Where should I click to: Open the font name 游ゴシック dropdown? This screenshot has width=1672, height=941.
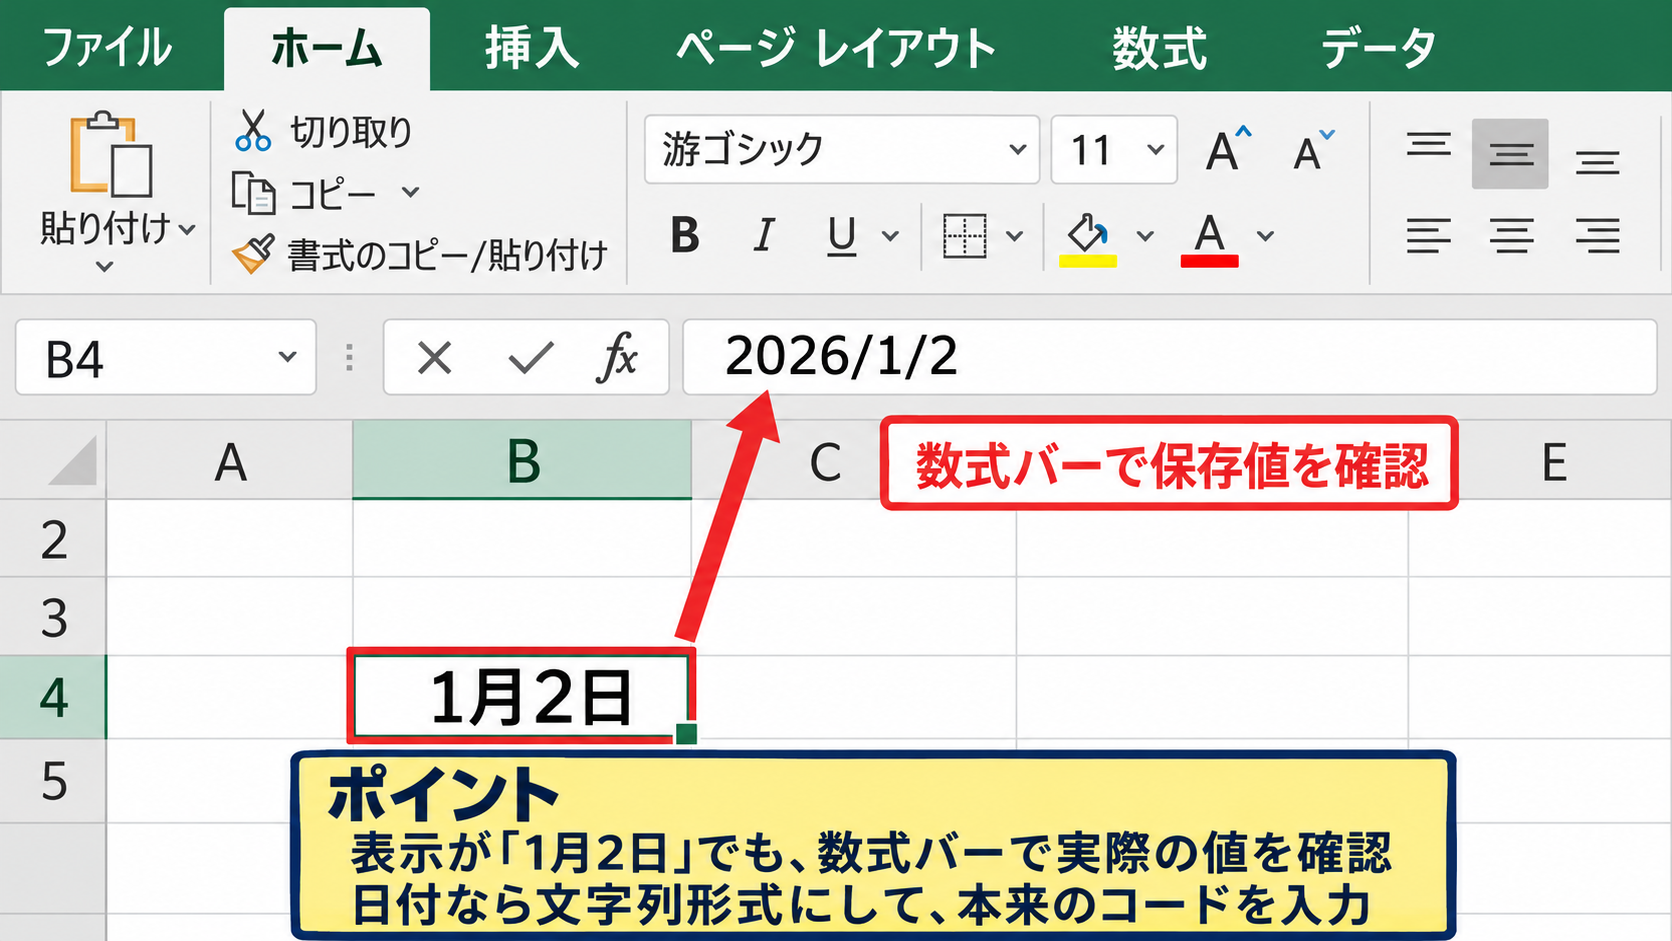point(1018,150)
